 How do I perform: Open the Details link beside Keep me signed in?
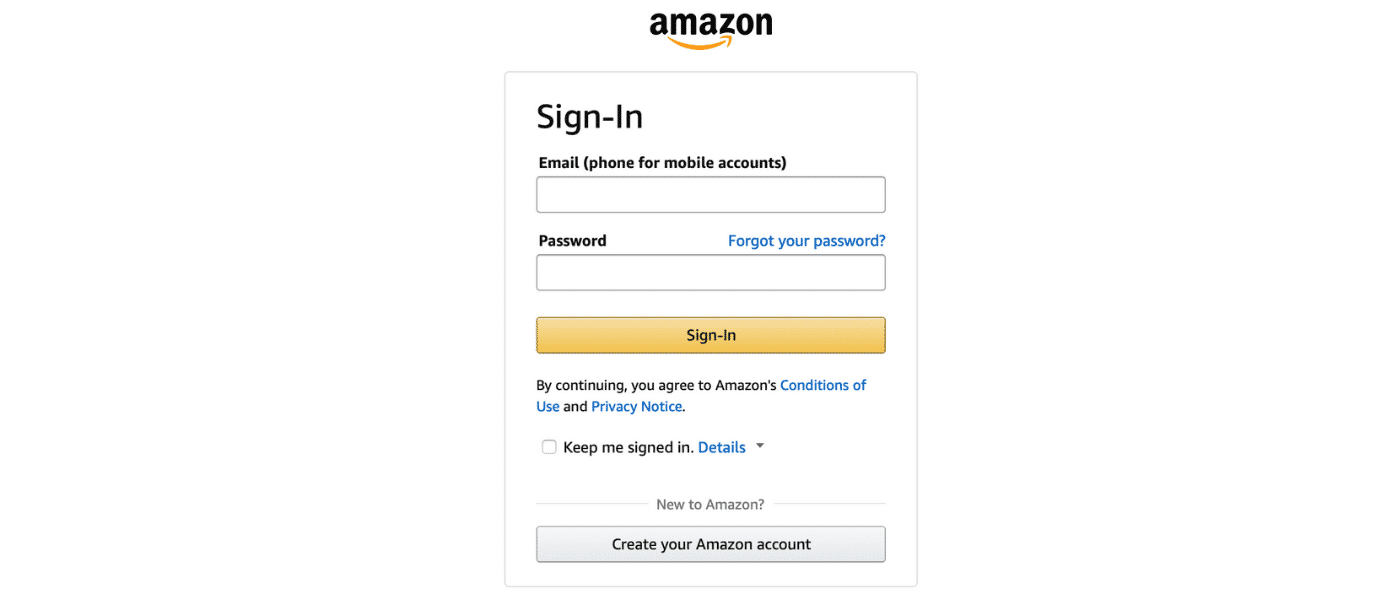click(x=722, y=447)
